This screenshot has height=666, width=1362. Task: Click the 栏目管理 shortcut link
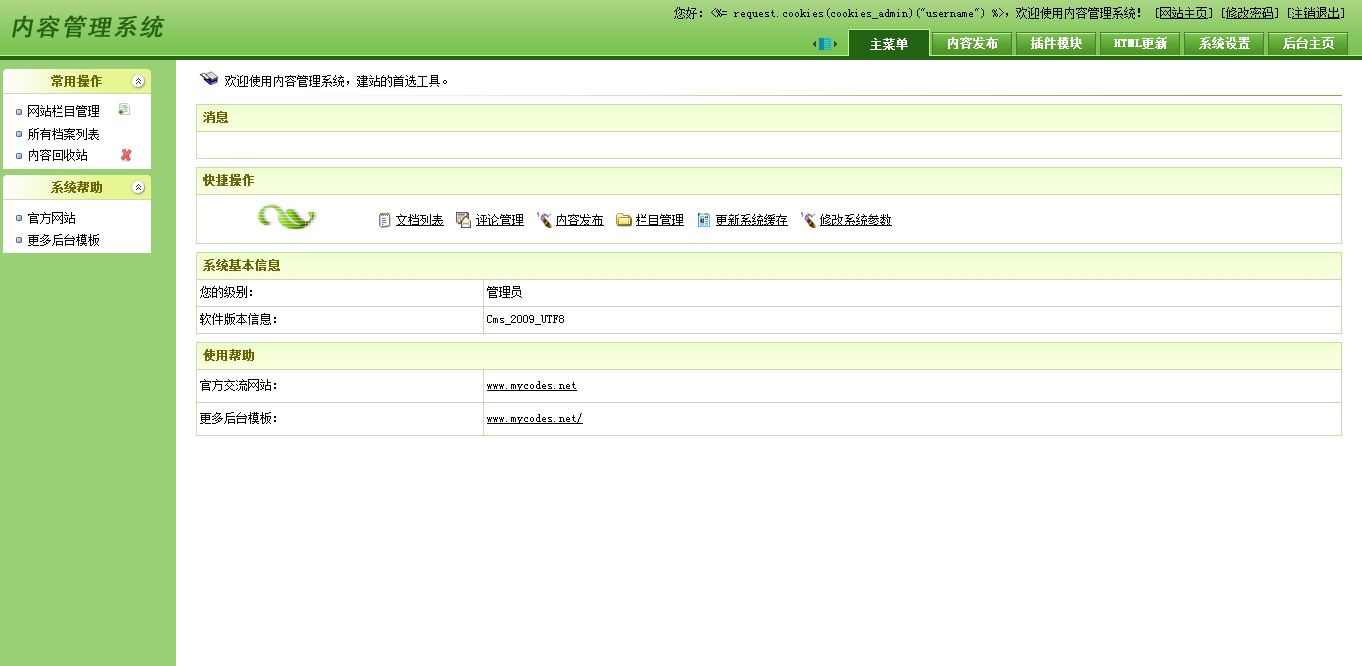[660, 220]
